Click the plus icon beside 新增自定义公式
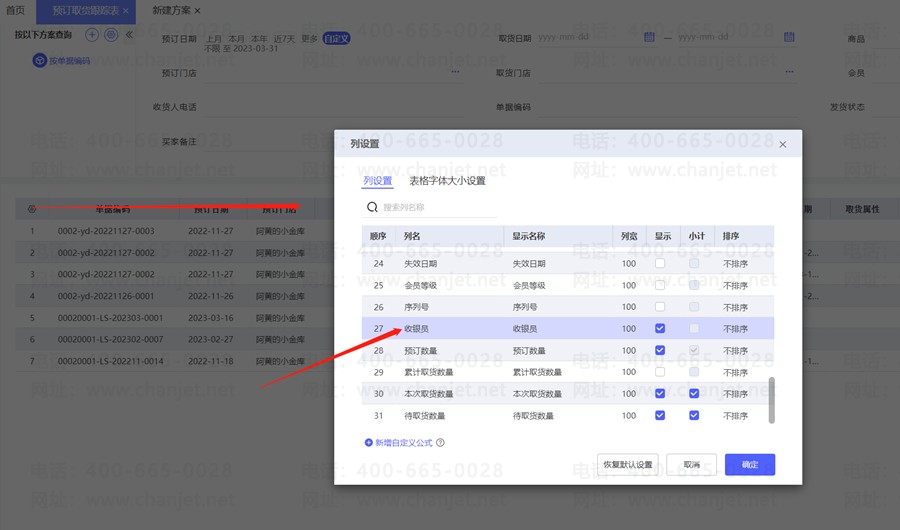Screen dimensions: 900x530 pos(368,442)
